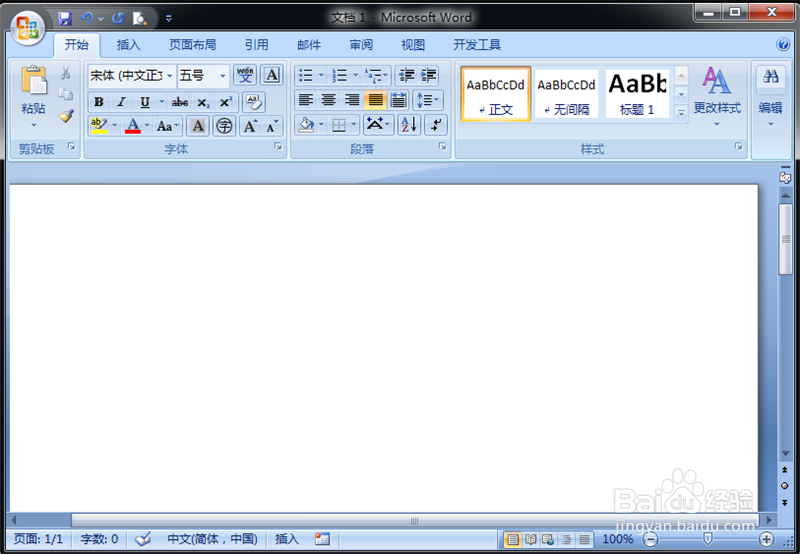Viewport: 800px width, 554px height.
Task: Expand the bullets list dropdown
Action: coord(321,75)
